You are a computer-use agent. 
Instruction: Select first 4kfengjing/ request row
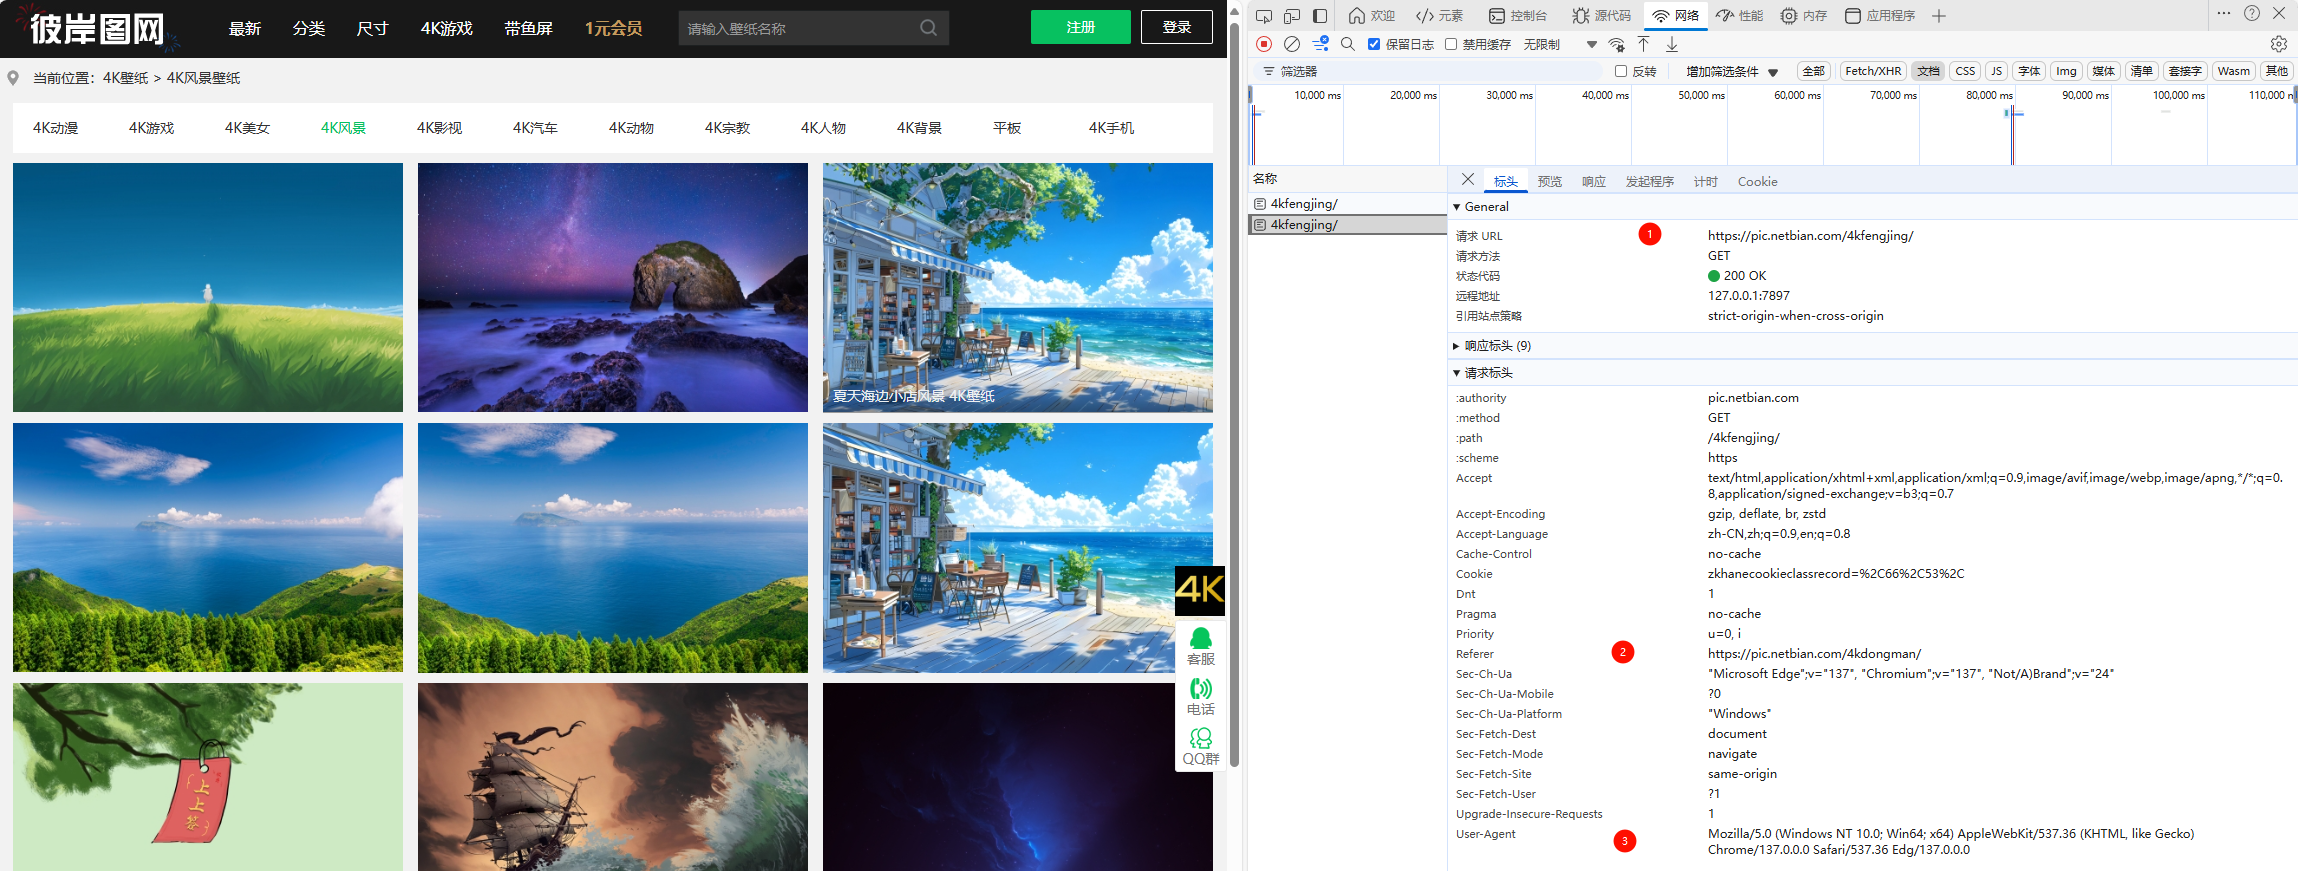[x=1347, y=203]
